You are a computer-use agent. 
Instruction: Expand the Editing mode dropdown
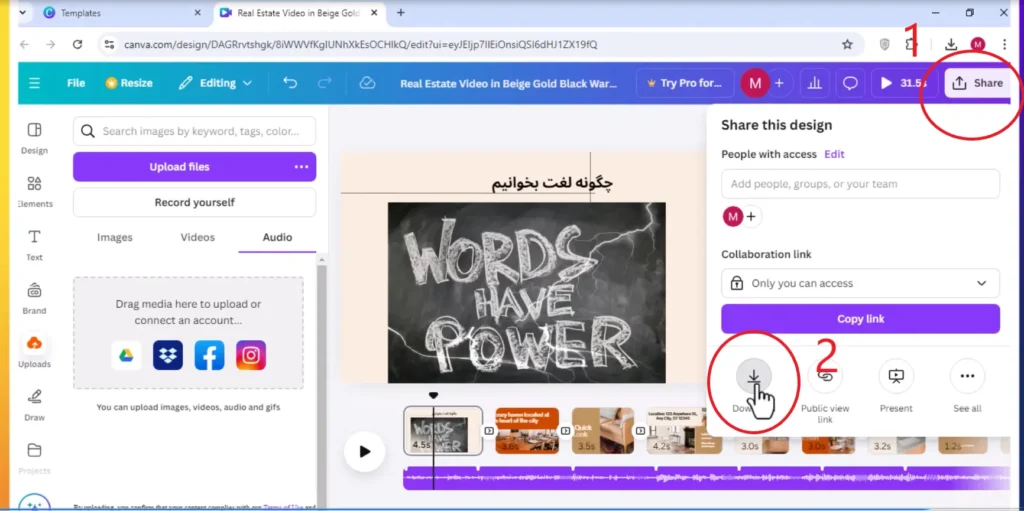tap(216, 83)
